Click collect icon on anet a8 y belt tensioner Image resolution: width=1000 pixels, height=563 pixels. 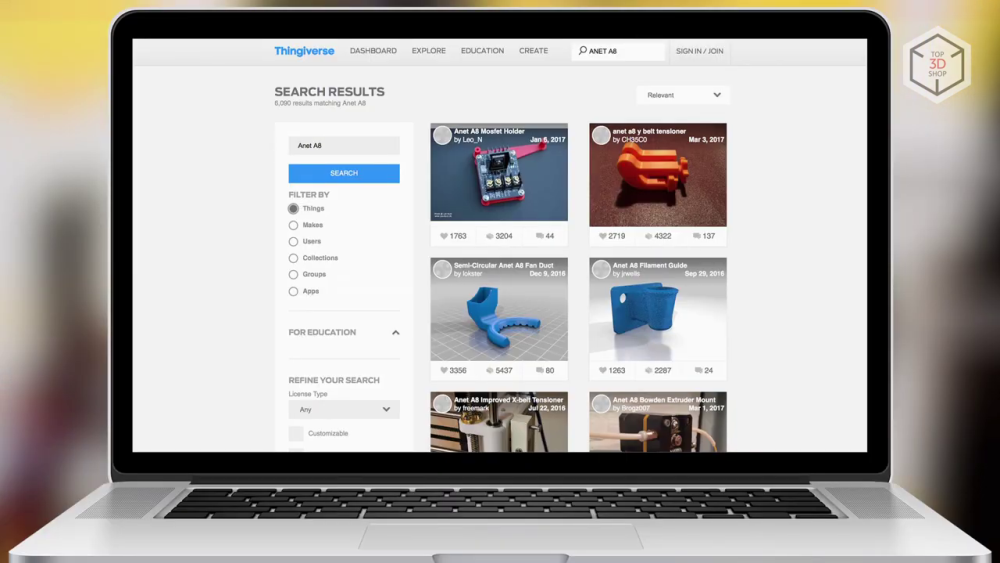(649, 236)
